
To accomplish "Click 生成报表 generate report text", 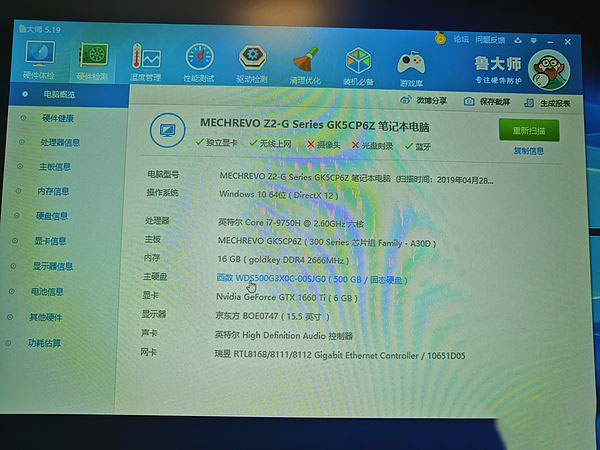I will tap(555, 103).
